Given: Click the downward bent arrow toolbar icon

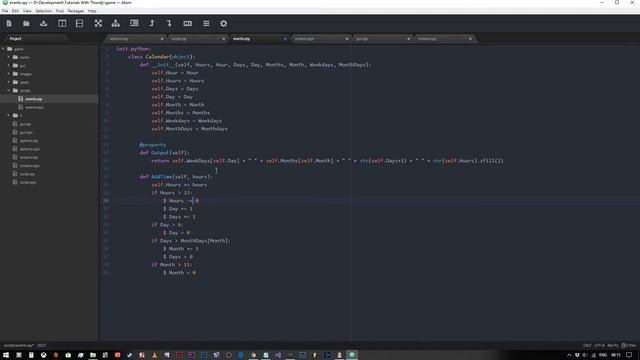Looking at the screenshot, I should click(x=169, y=24).
